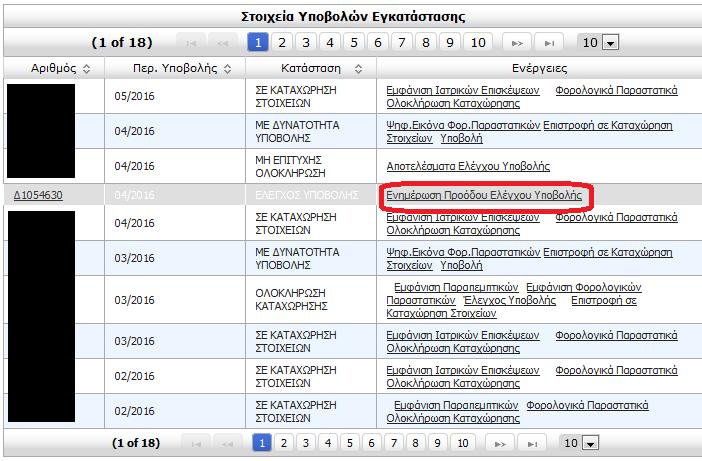Select page 1 in top paginator
The image size is (702, 461).
[258, 43]
